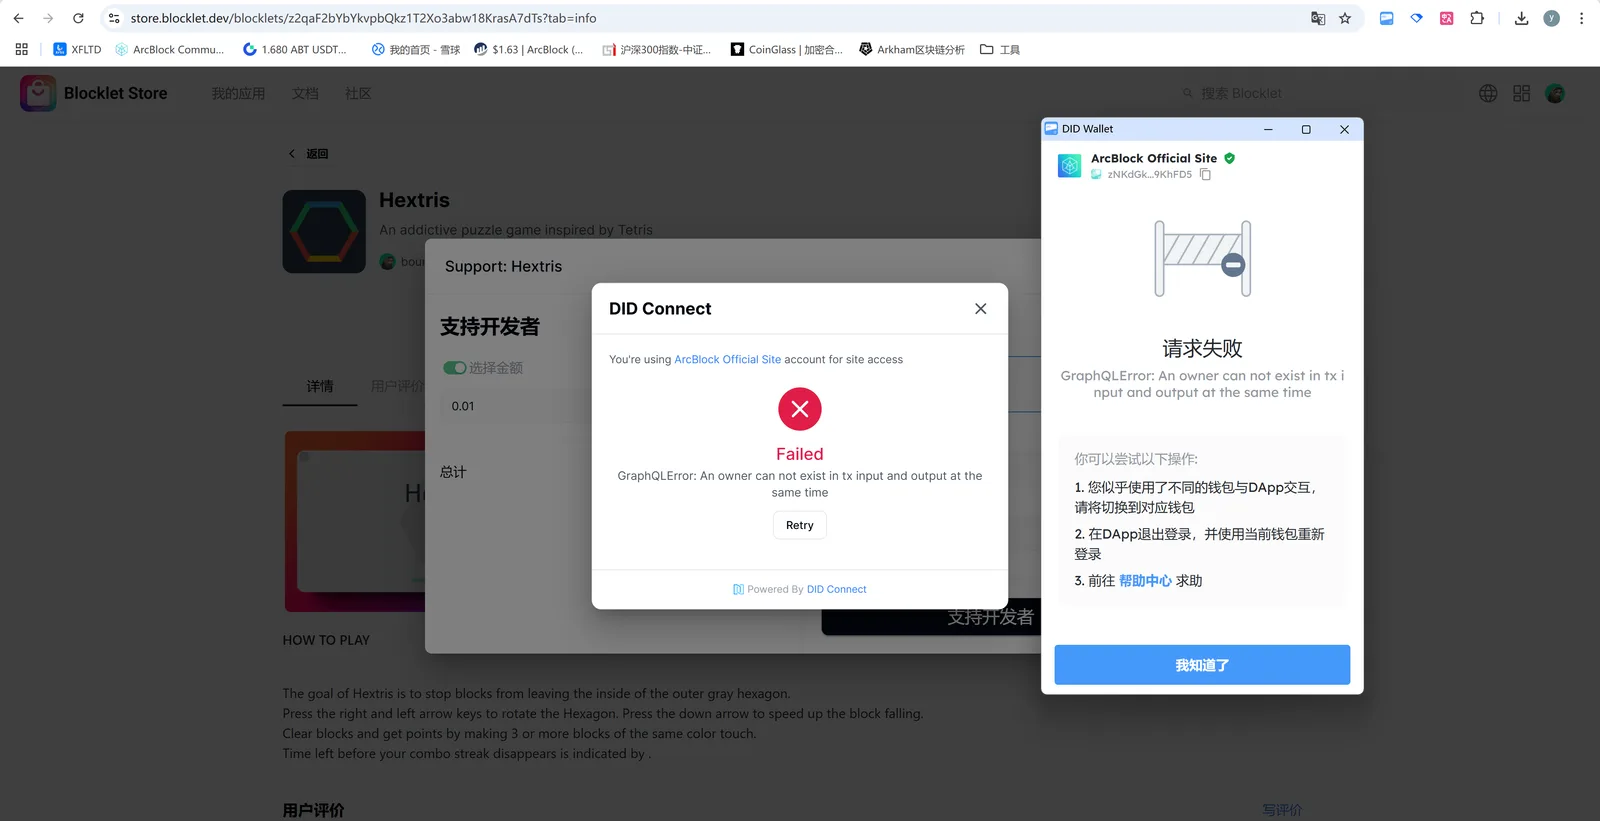
Task: Click the Retry button
Action: coord(800,525)
